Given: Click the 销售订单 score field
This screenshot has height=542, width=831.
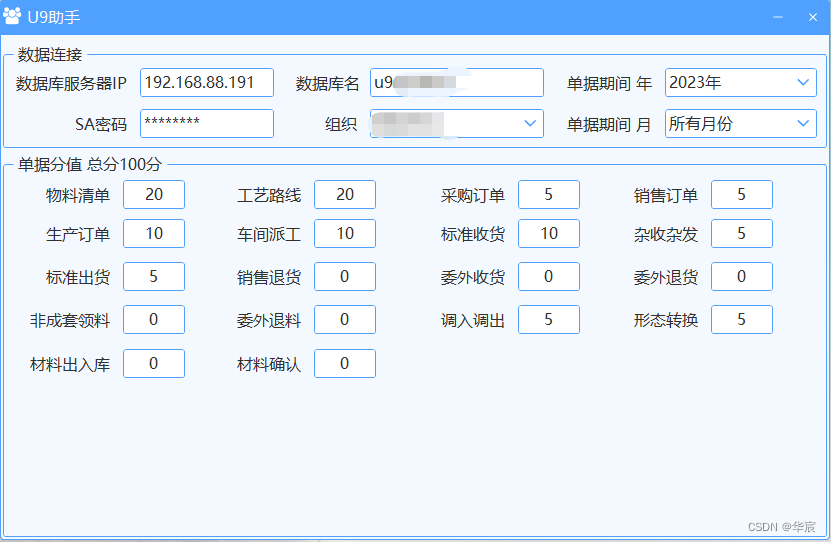Looking at the screenshot, I should pyautogui.click(x=741, y=194).
